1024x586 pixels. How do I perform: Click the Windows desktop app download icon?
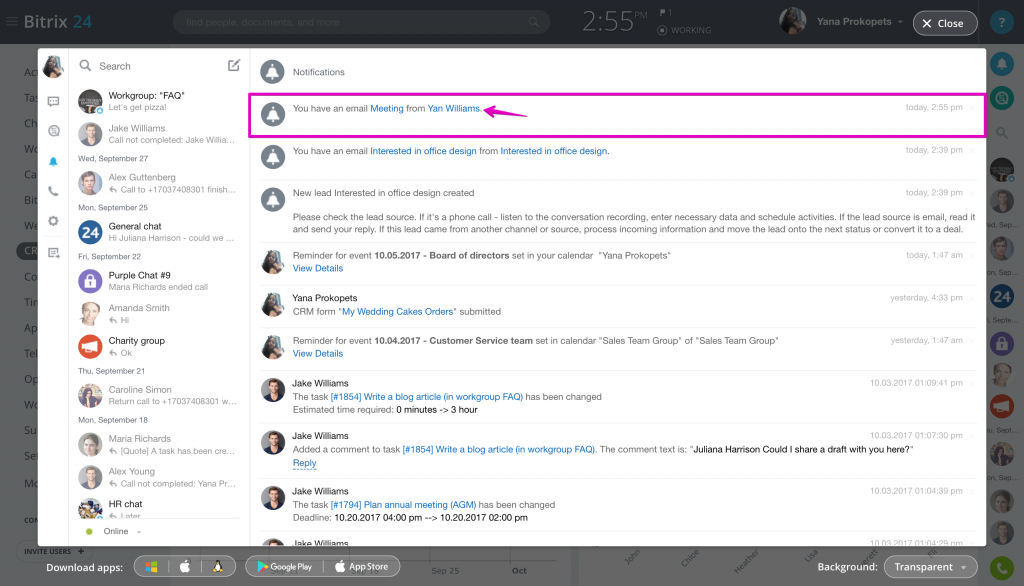pos(152,566)
